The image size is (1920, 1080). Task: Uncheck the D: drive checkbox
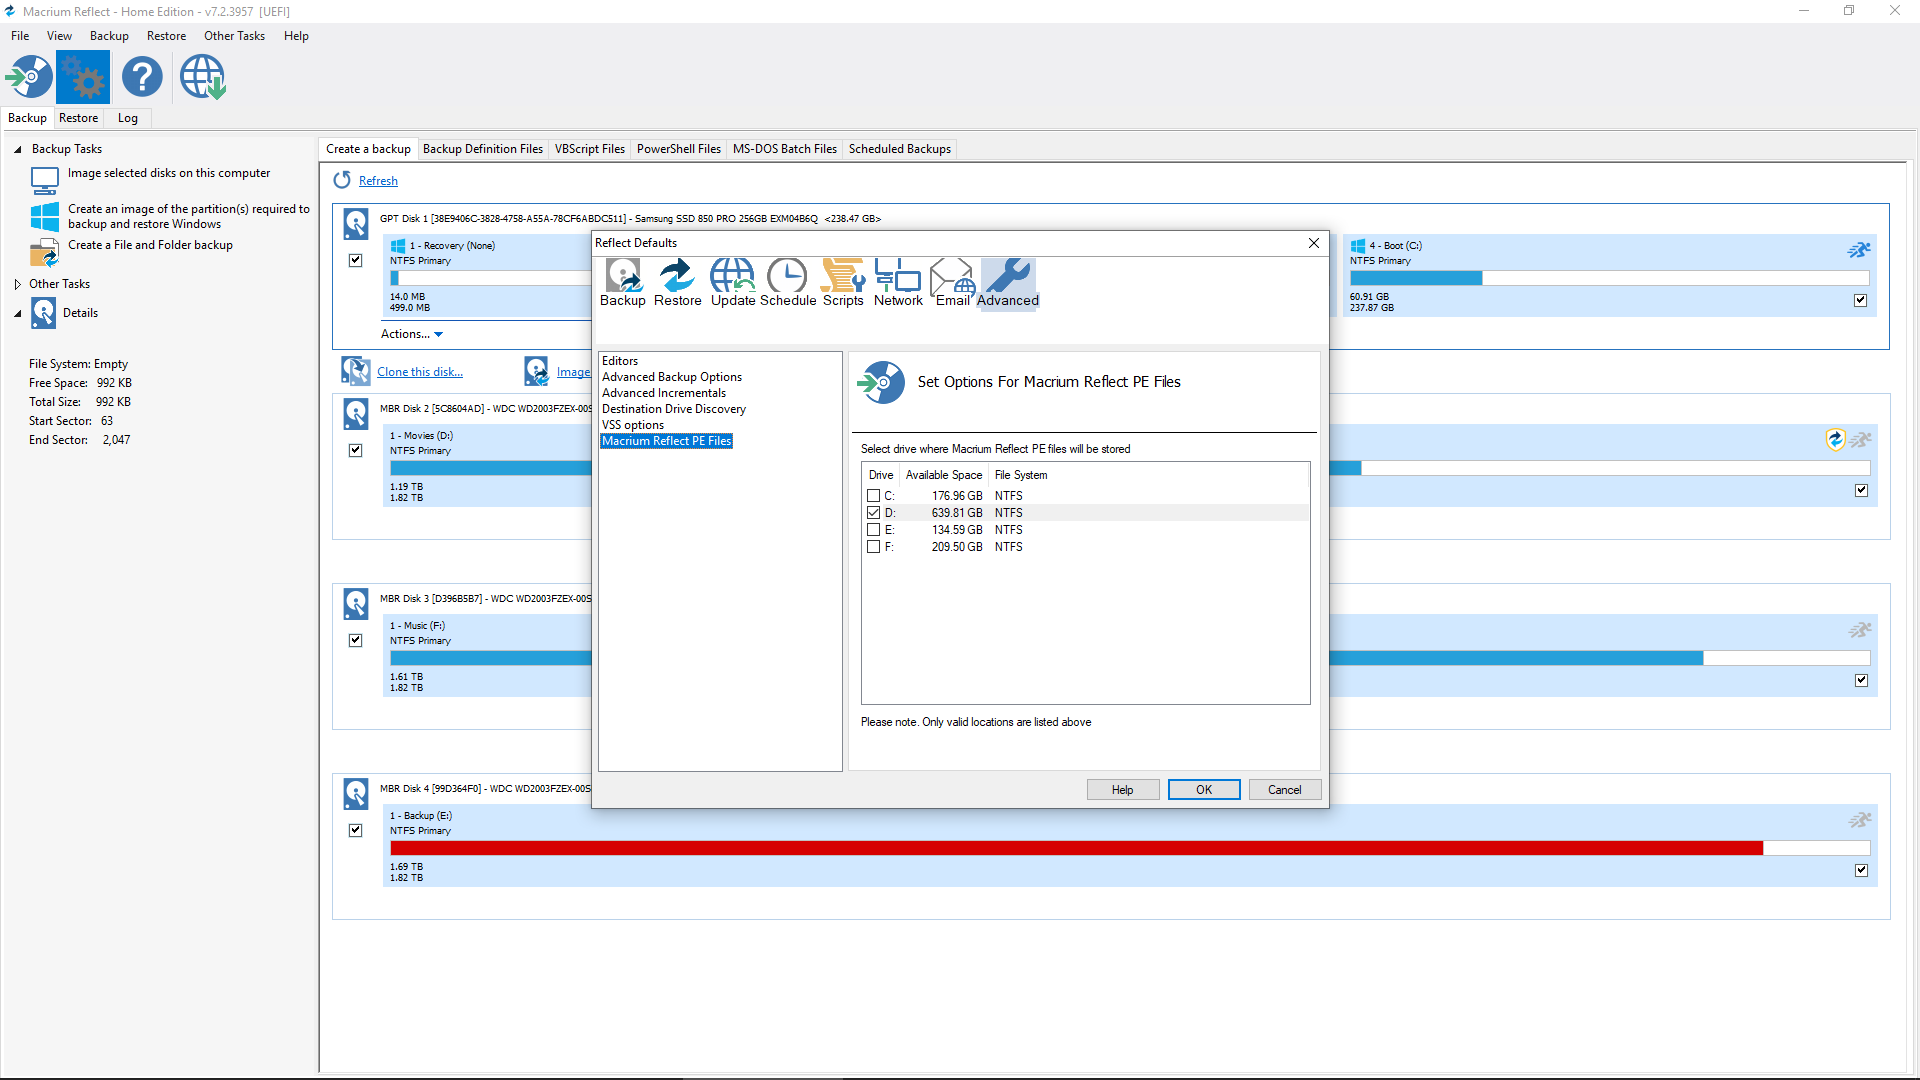[x=873, y=513]
